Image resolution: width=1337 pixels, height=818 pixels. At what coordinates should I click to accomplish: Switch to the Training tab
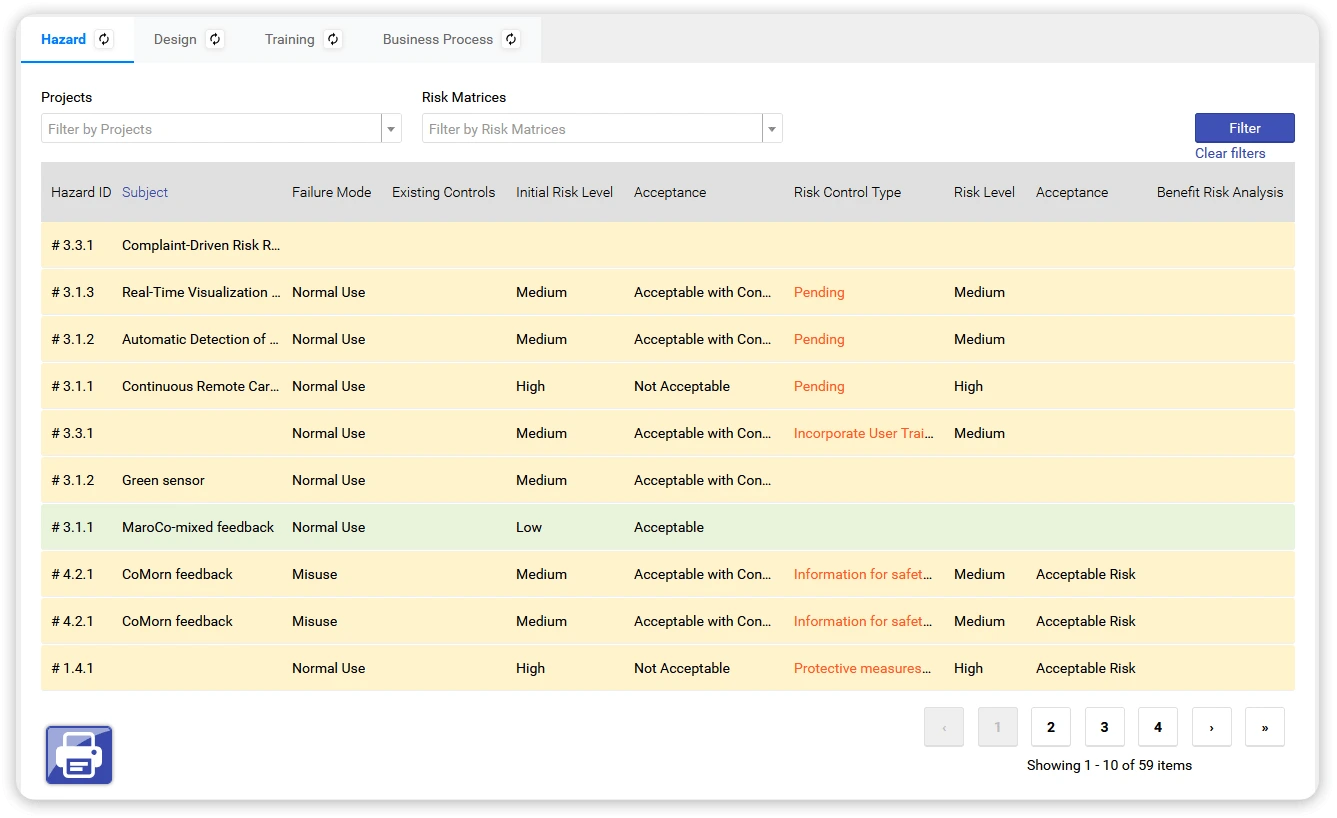(290, 39)
